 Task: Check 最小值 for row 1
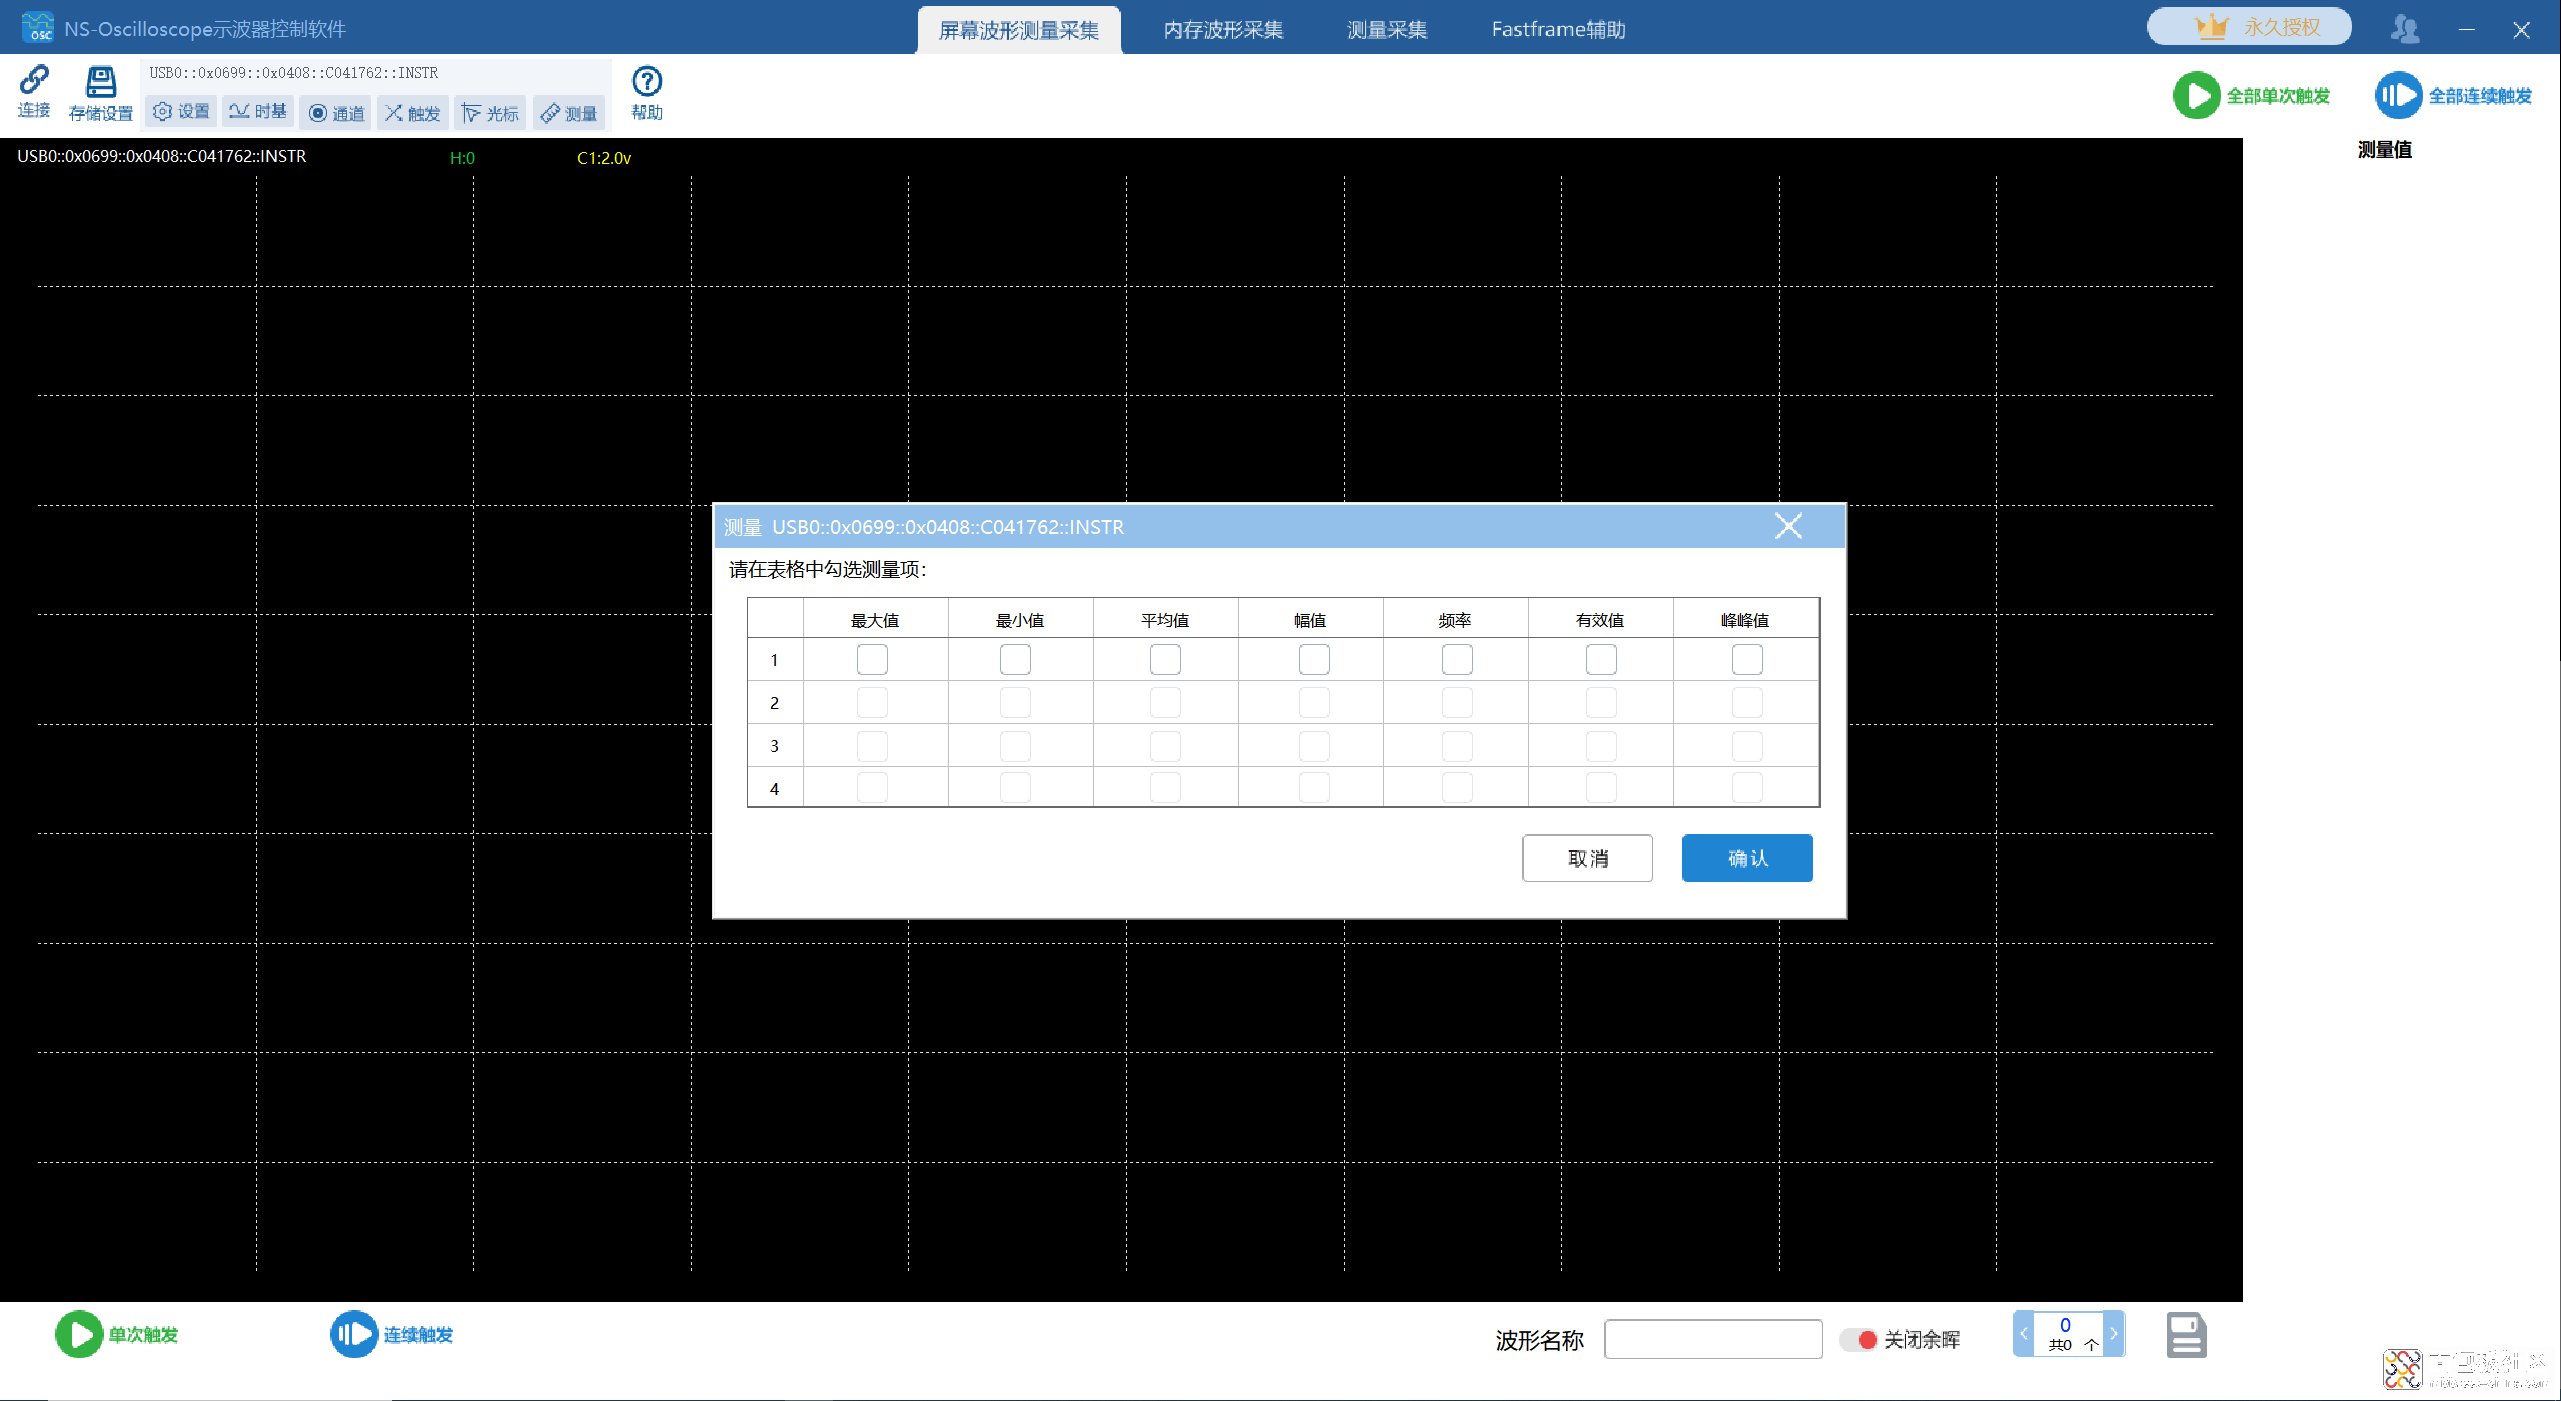point(1015,660)
